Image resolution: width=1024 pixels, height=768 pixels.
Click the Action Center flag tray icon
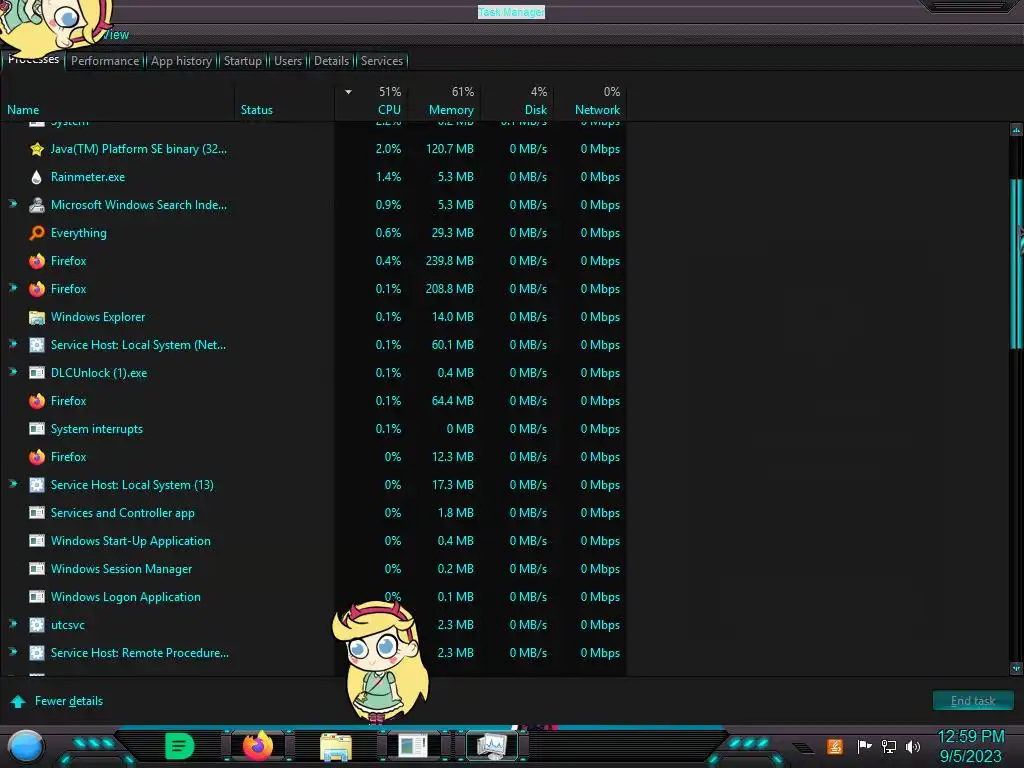(864, 746)
